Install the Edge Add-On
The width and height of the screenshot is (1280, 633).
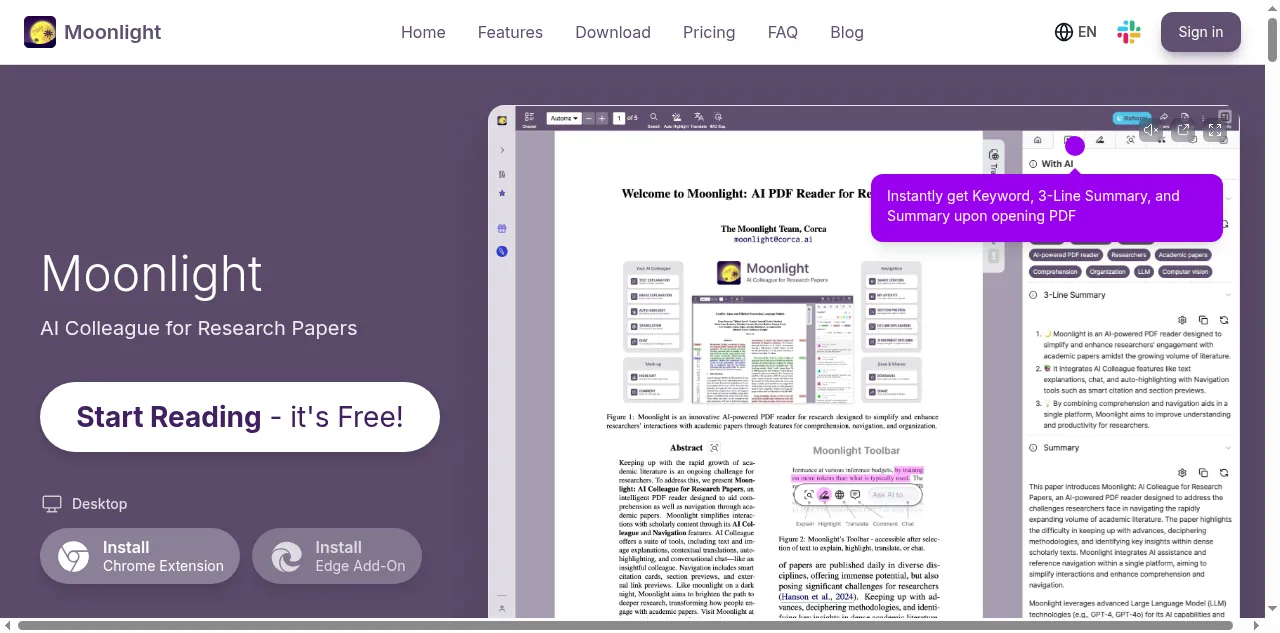[x=337, y=556]
